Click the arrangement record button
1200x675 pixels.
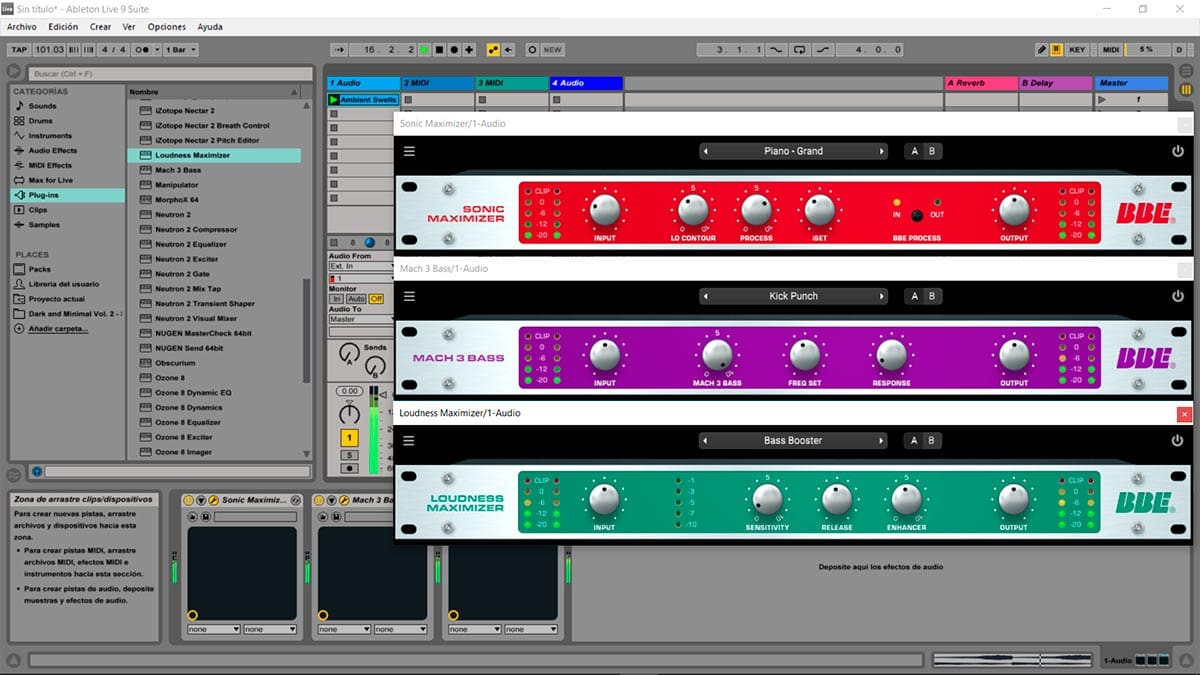pyautogui.click(x=454, y=49)
